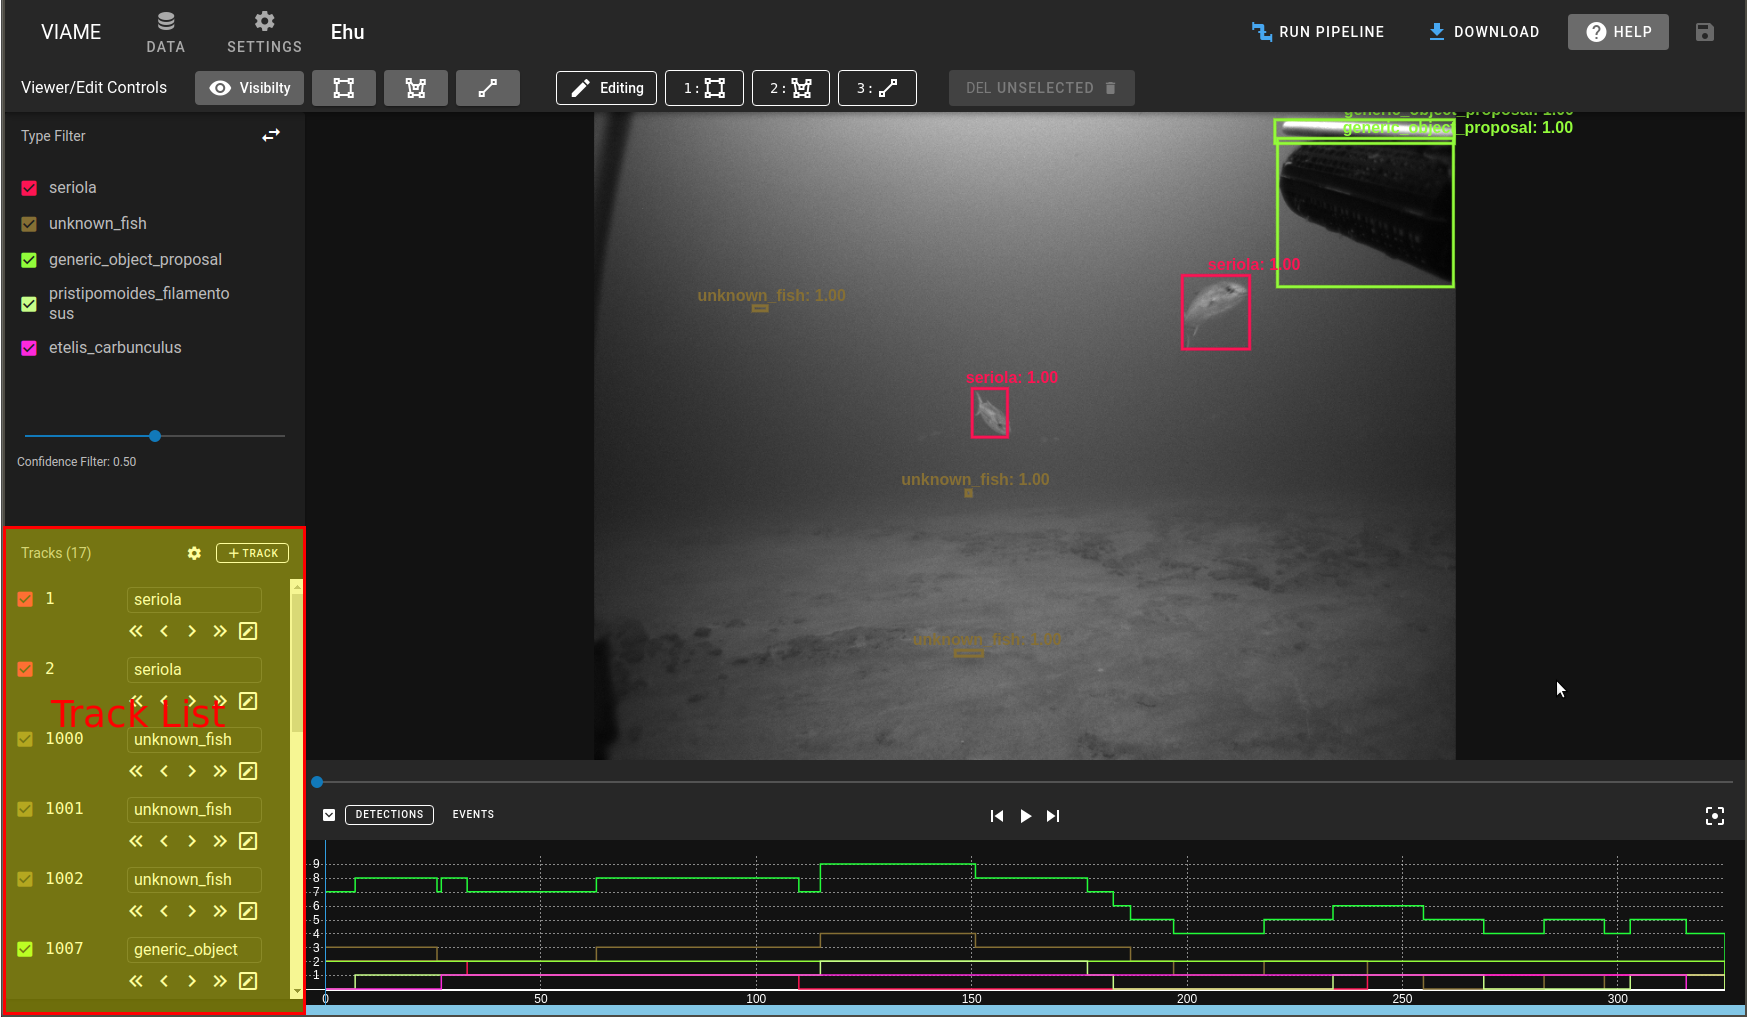
Task: Select editing mode 3 line
Action: pos(877,88)
